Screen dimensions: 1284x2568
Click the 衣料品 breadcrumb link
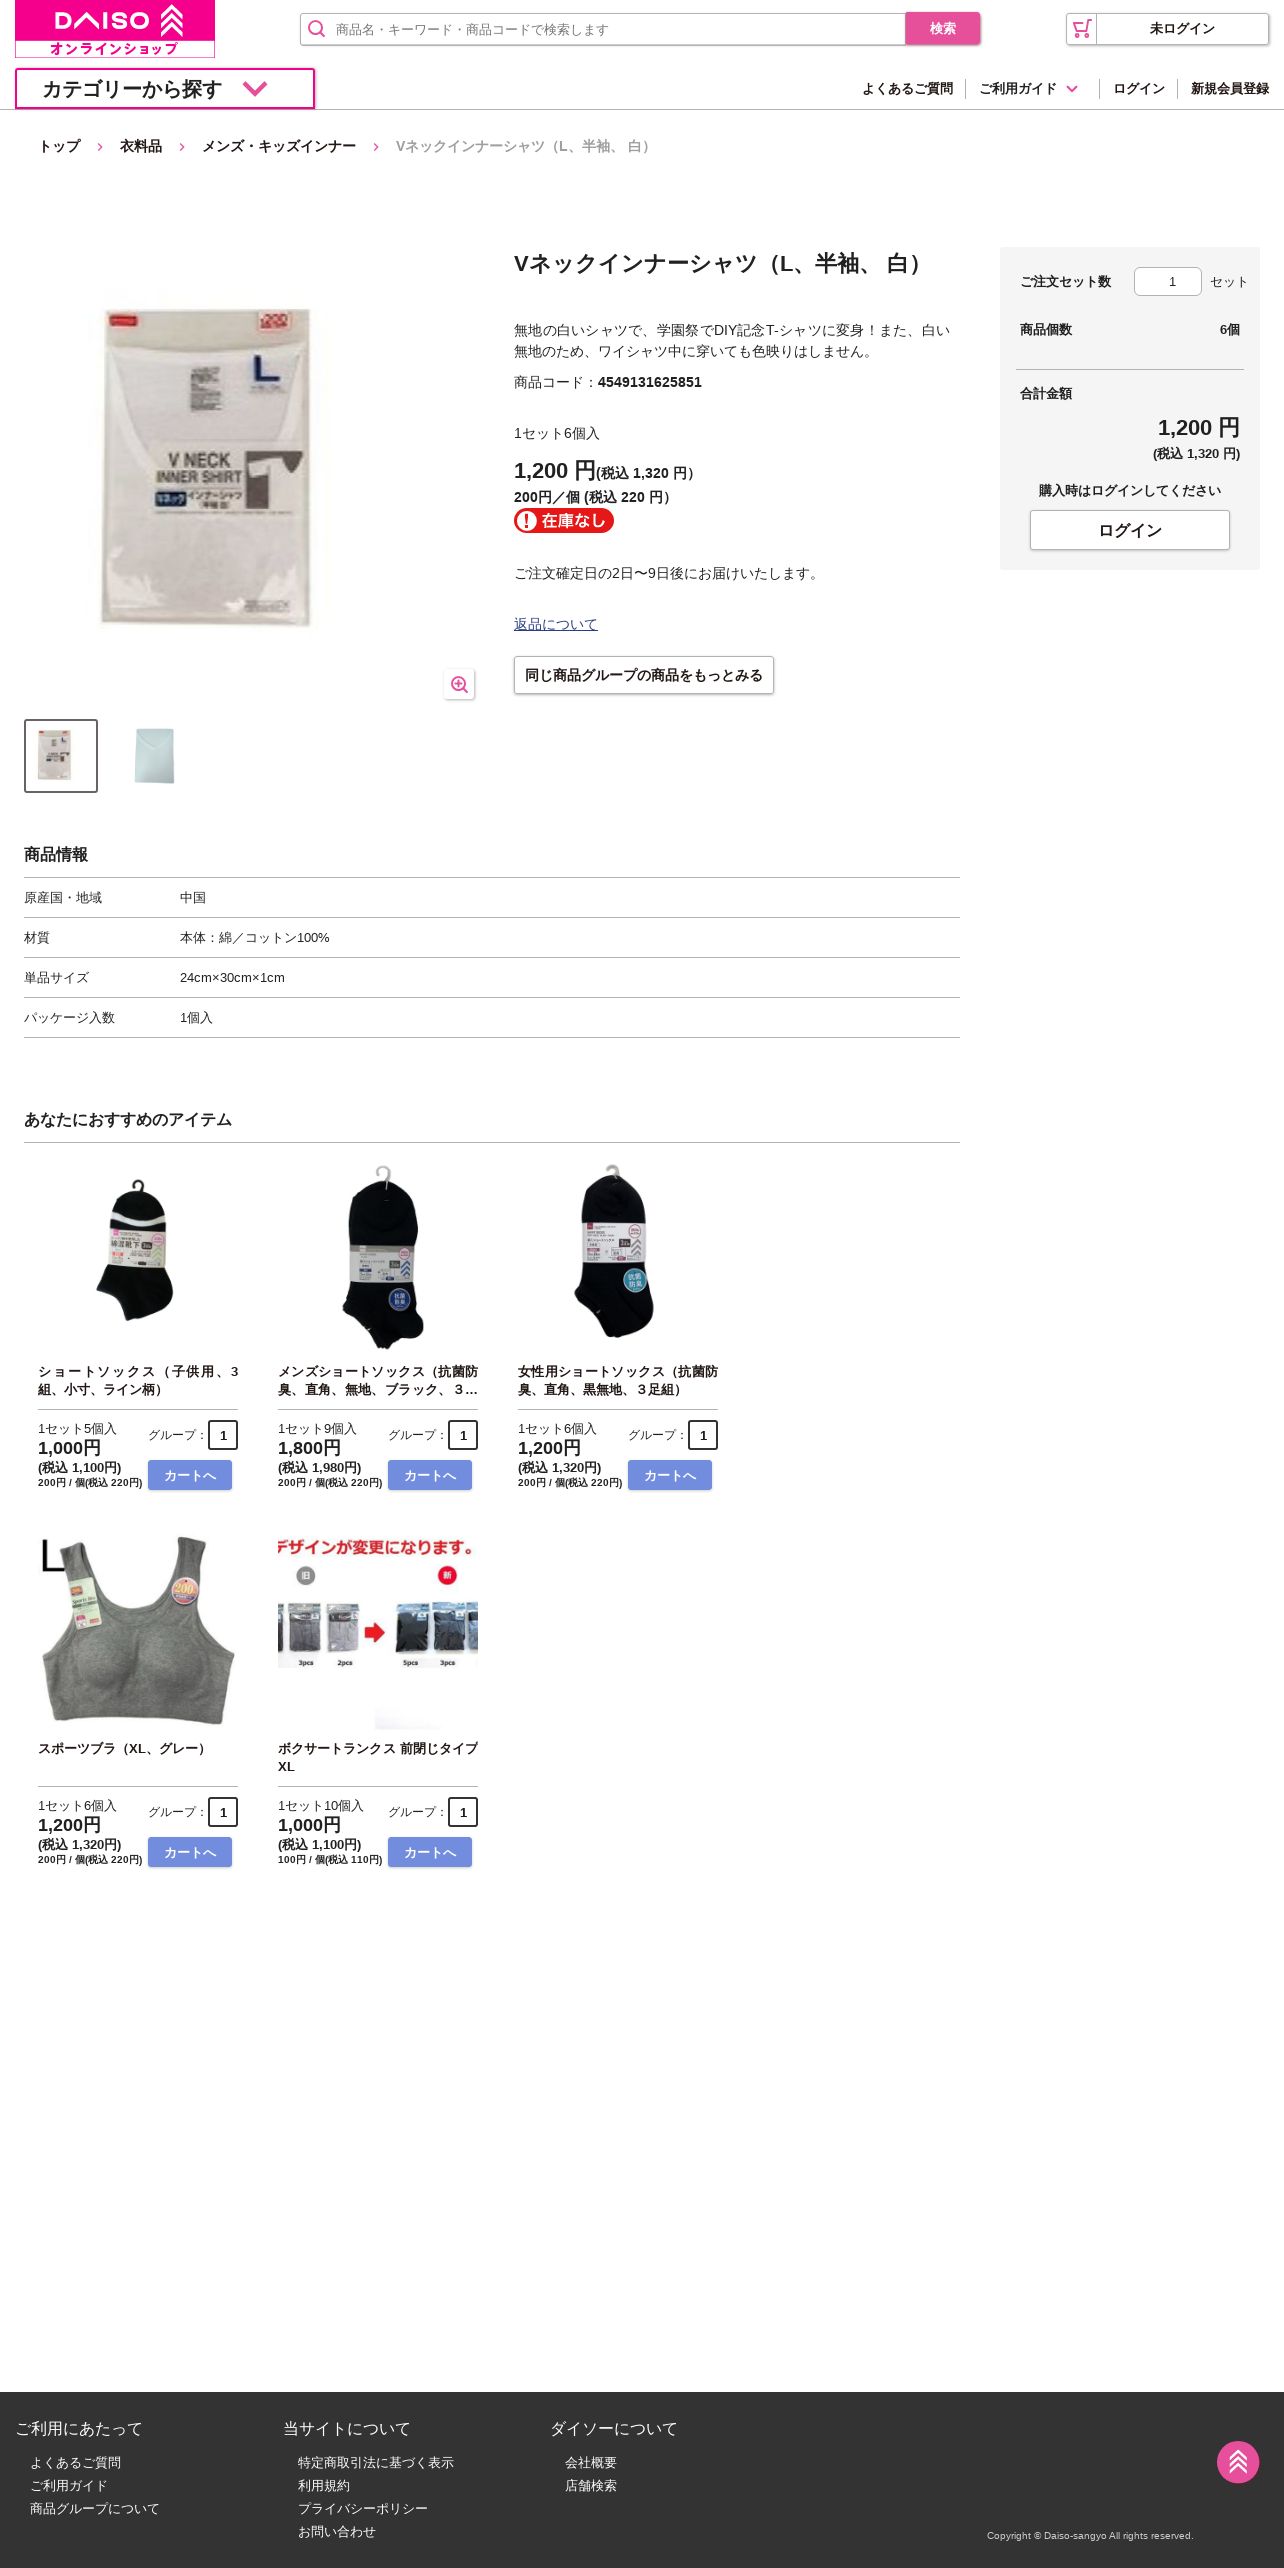tap(141, 146)
